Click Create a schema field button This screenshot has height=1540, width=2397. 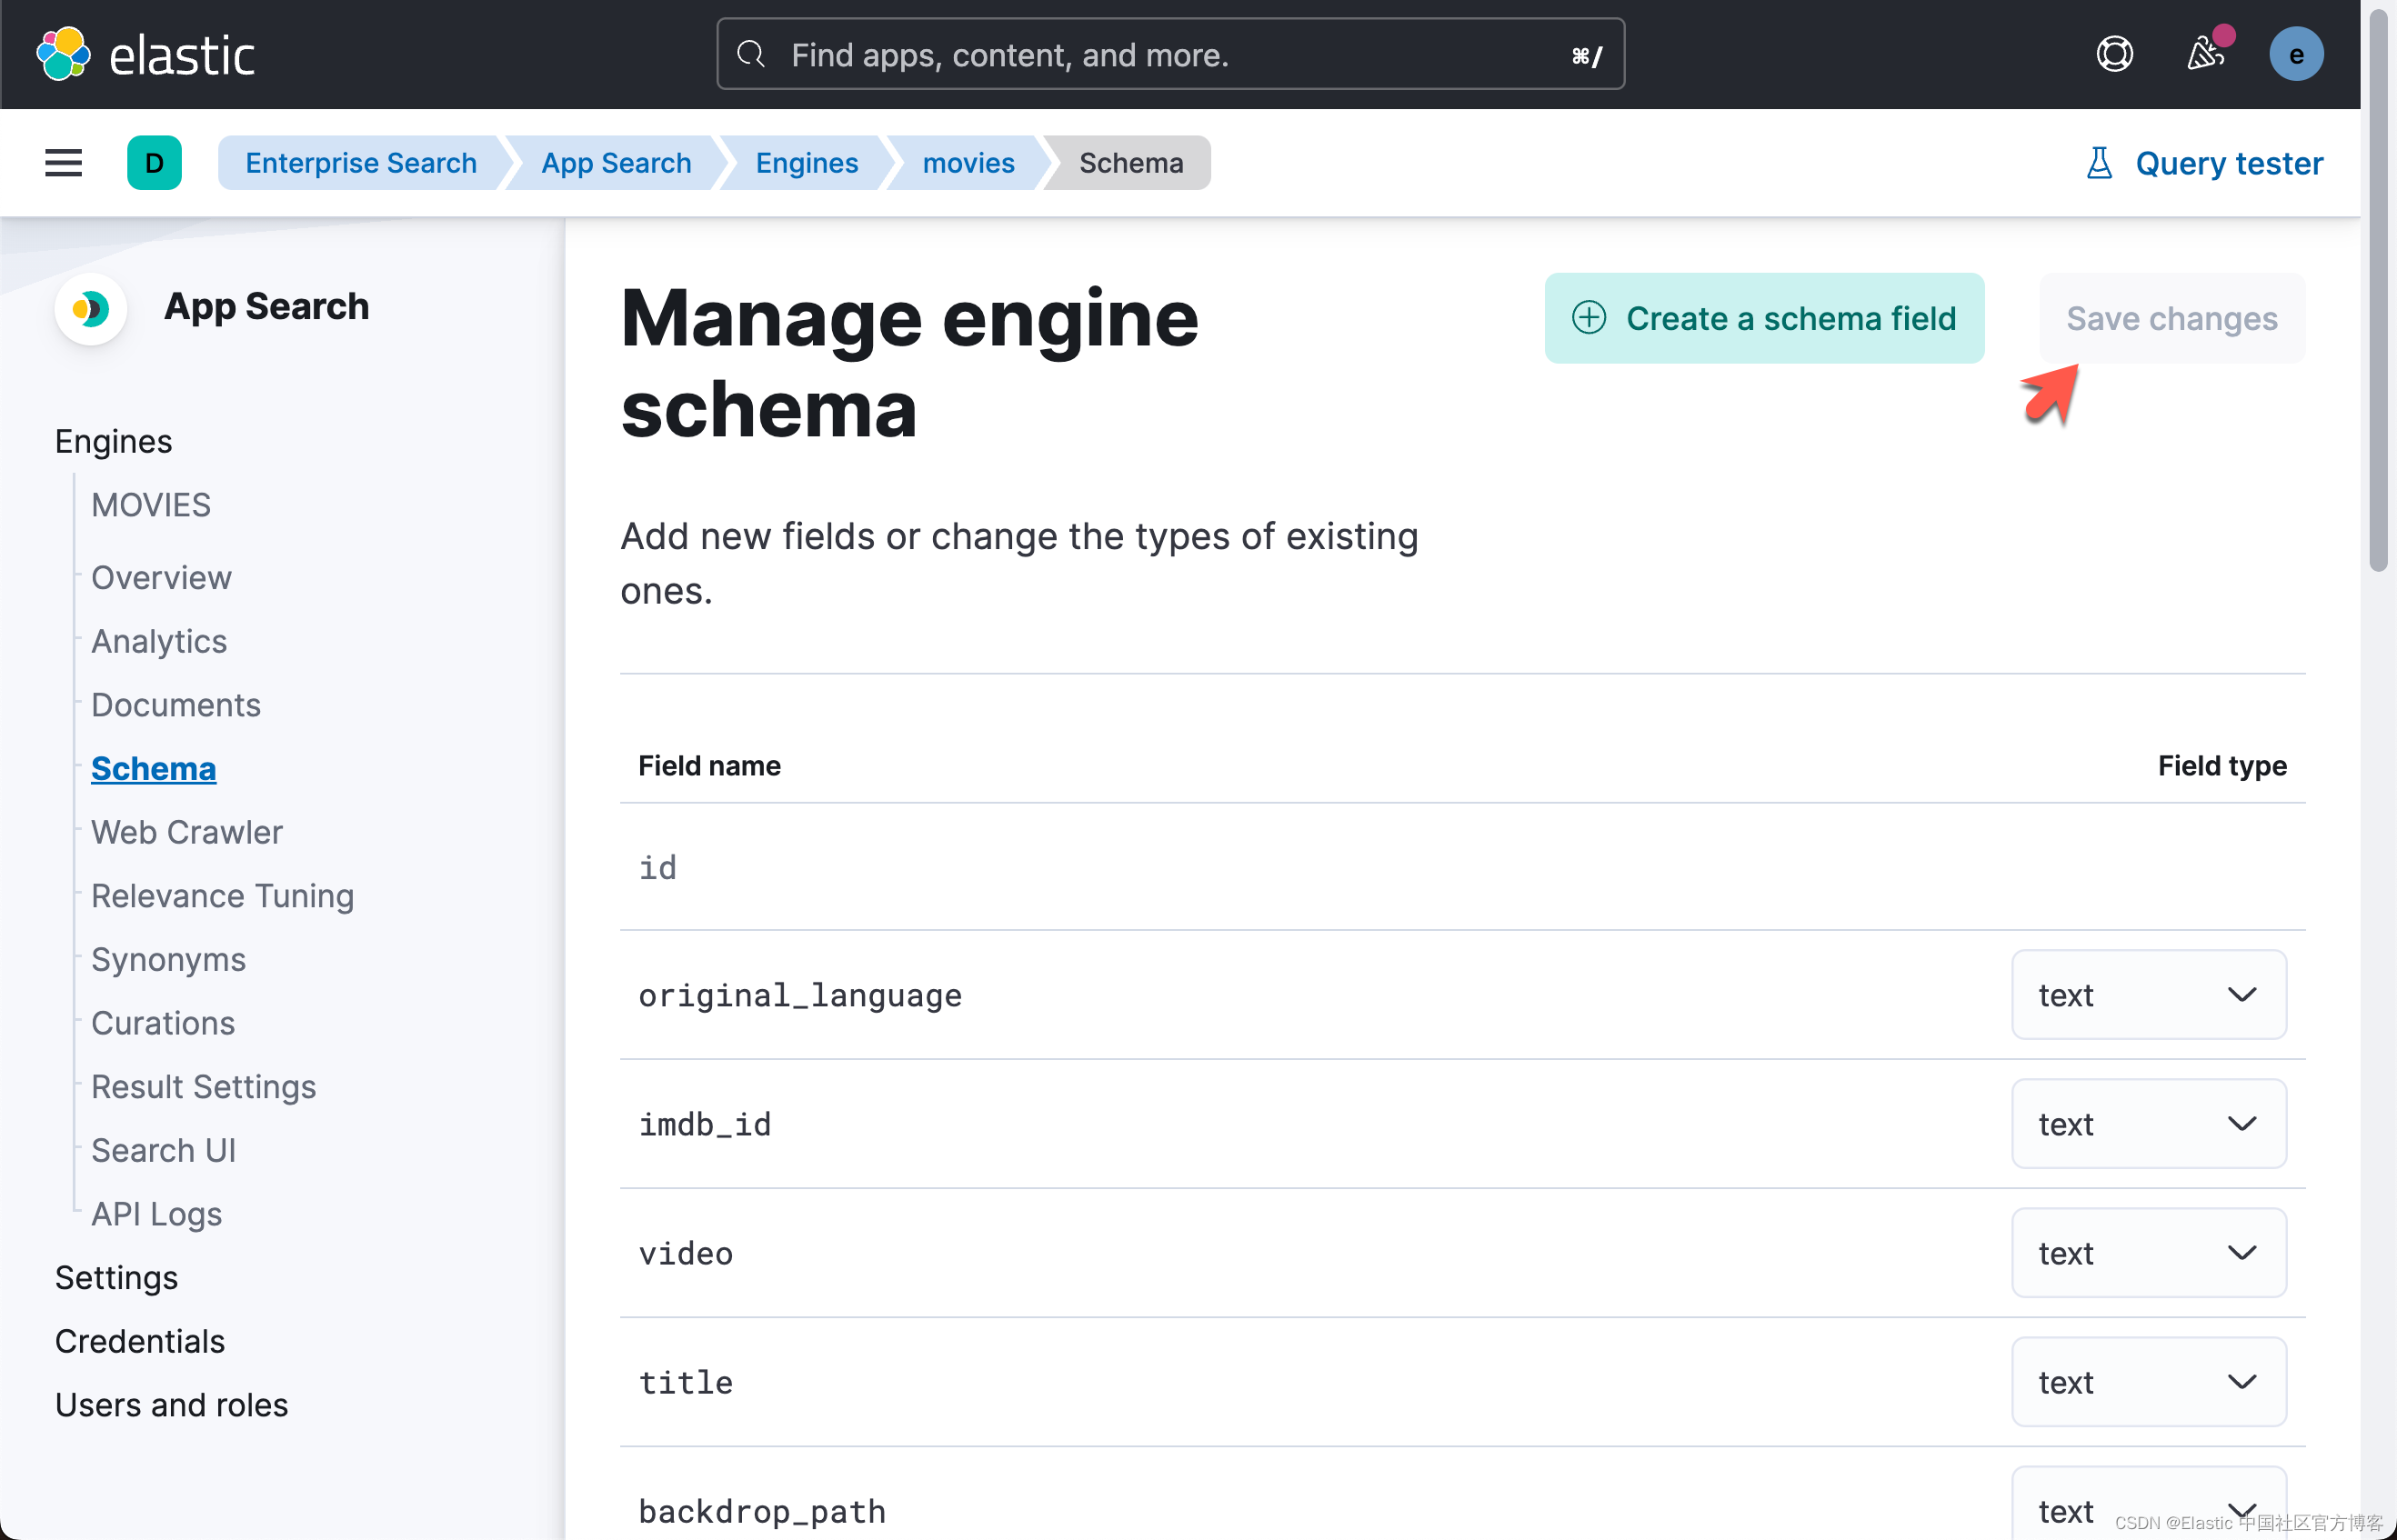click(x=1764, y=318)
